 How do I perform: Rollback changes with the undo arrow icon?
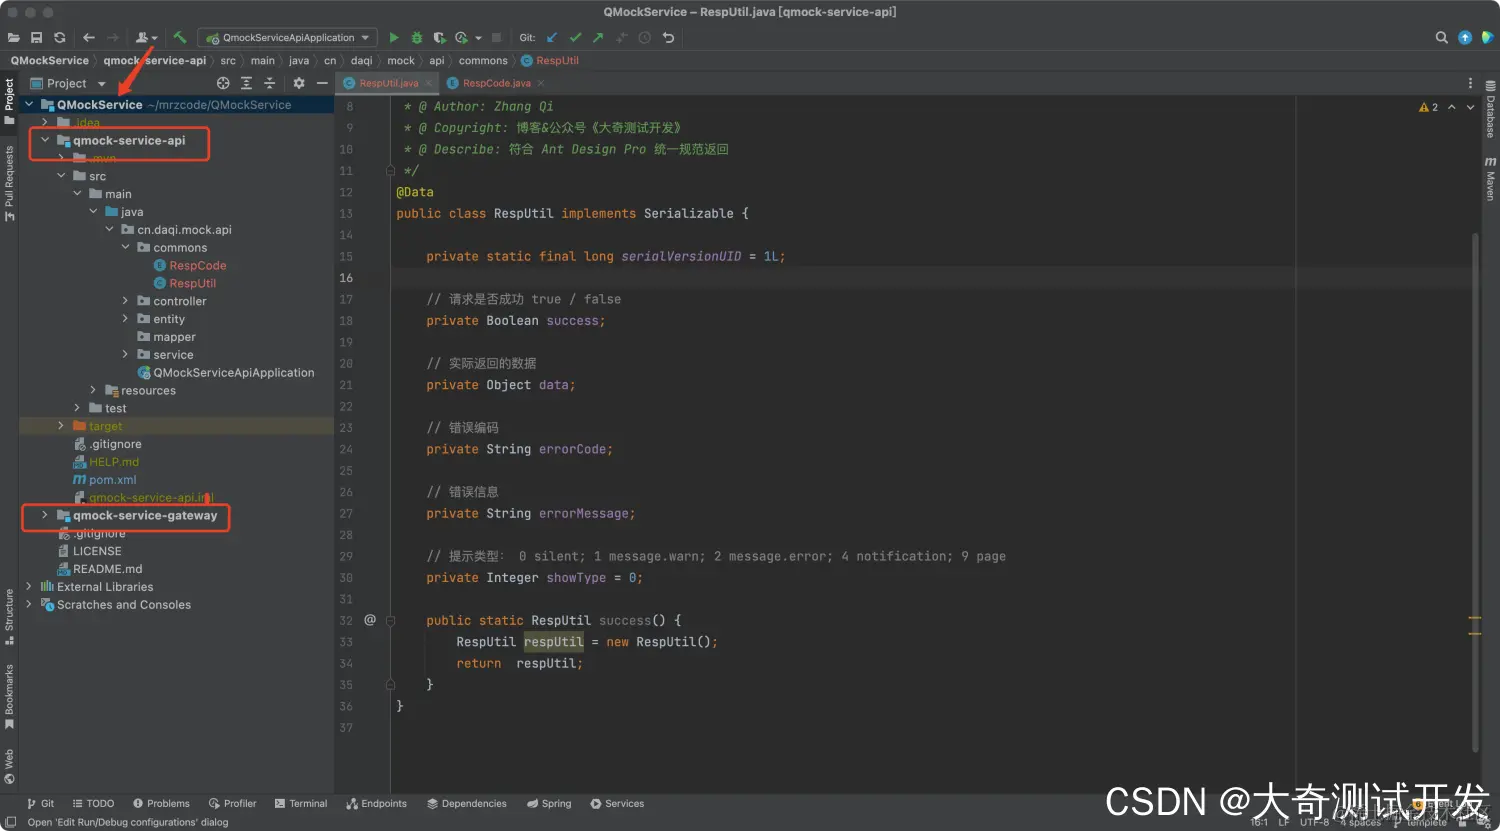668,38
